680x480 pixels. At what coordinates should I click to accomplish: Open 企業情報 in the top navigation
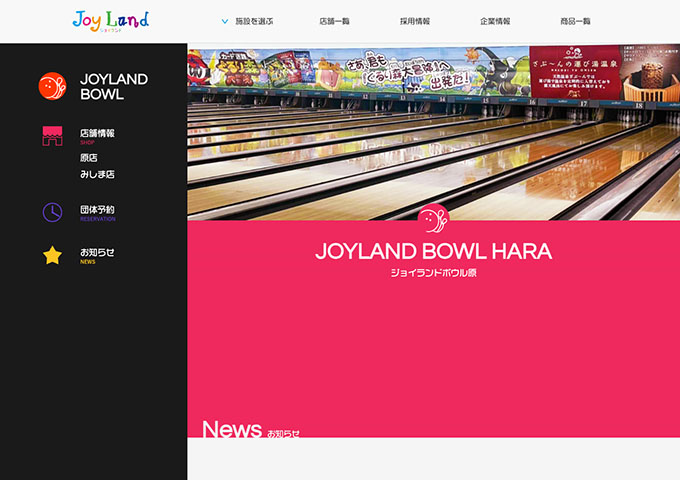pos(495,21)
